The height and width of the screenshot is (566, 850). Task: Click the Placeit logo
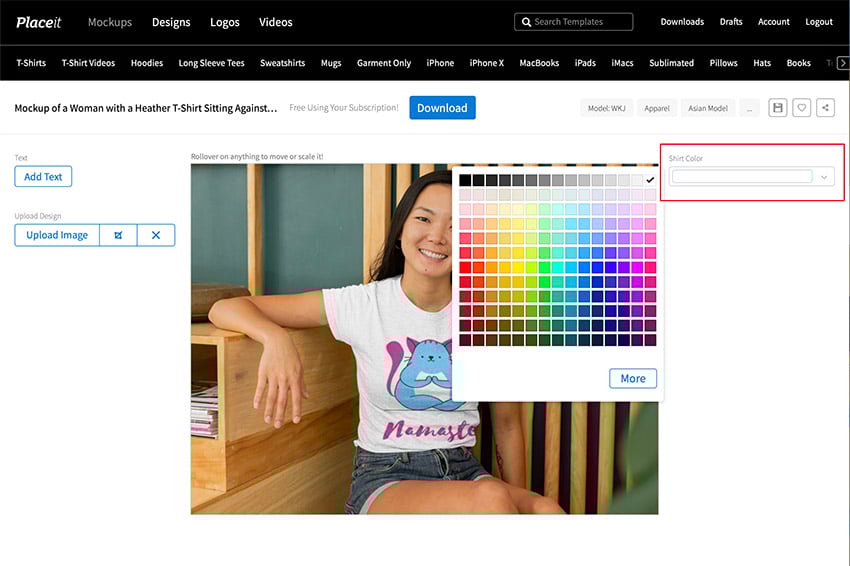click(x=38, y=22)
